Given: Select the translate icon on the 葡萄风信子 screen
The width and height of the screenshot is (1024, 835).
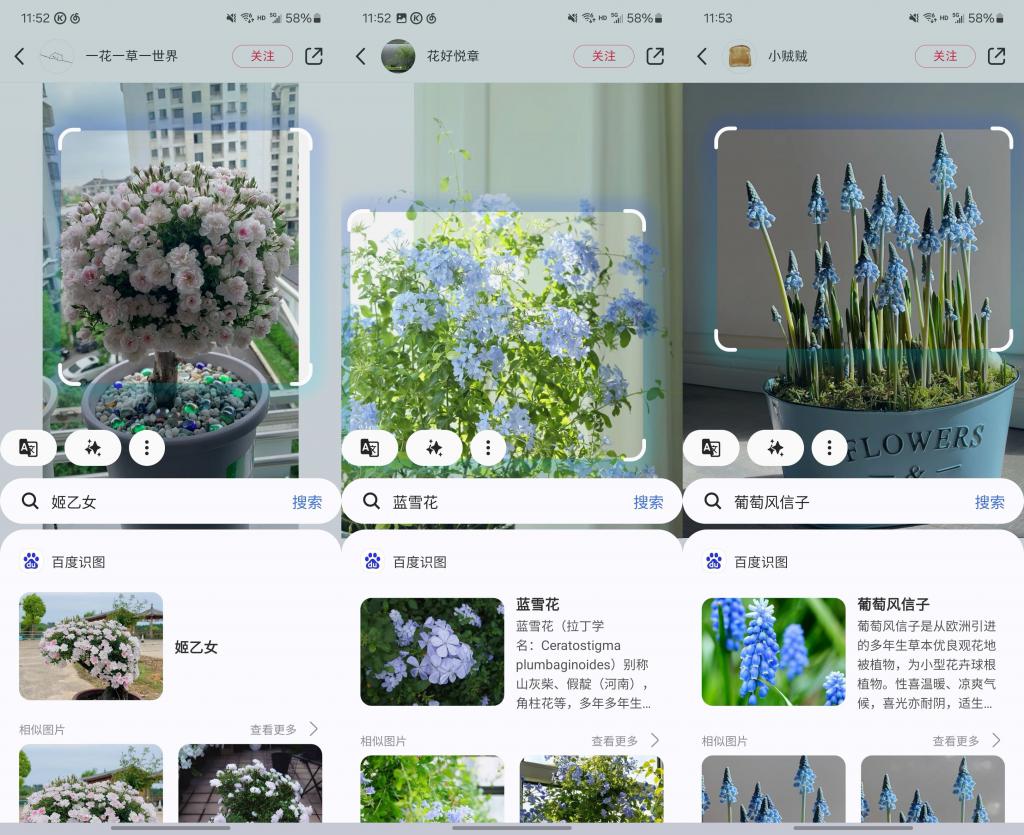Looking at the screenshot, I should tap(711, 448).
